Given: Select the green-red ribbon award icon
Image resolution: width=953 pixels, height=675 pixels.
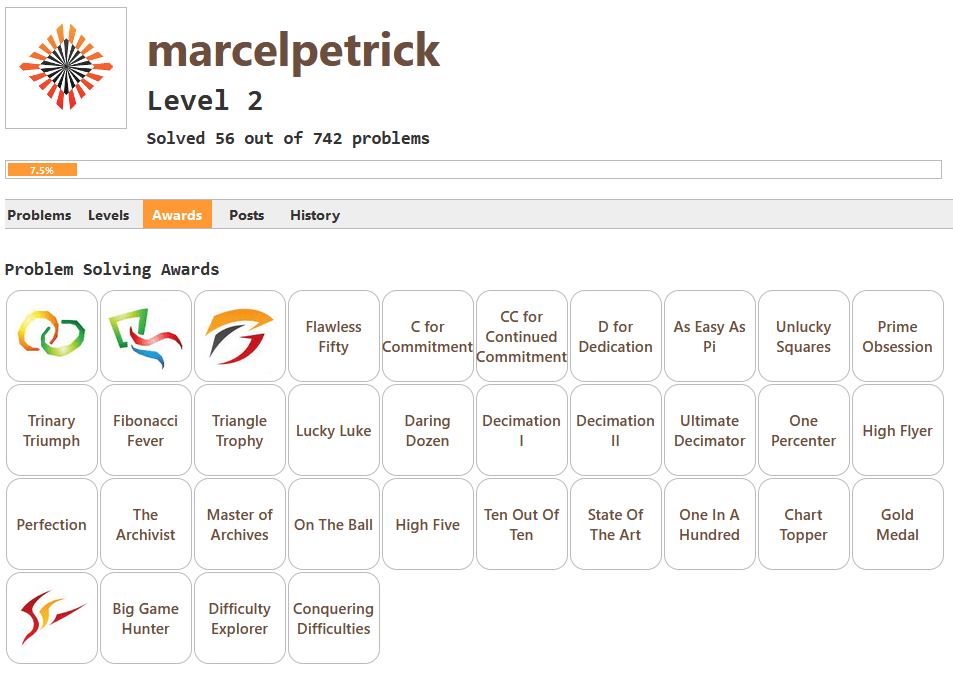Looking at the screenshot, I should pyautogui.click(x=146, y=336).
